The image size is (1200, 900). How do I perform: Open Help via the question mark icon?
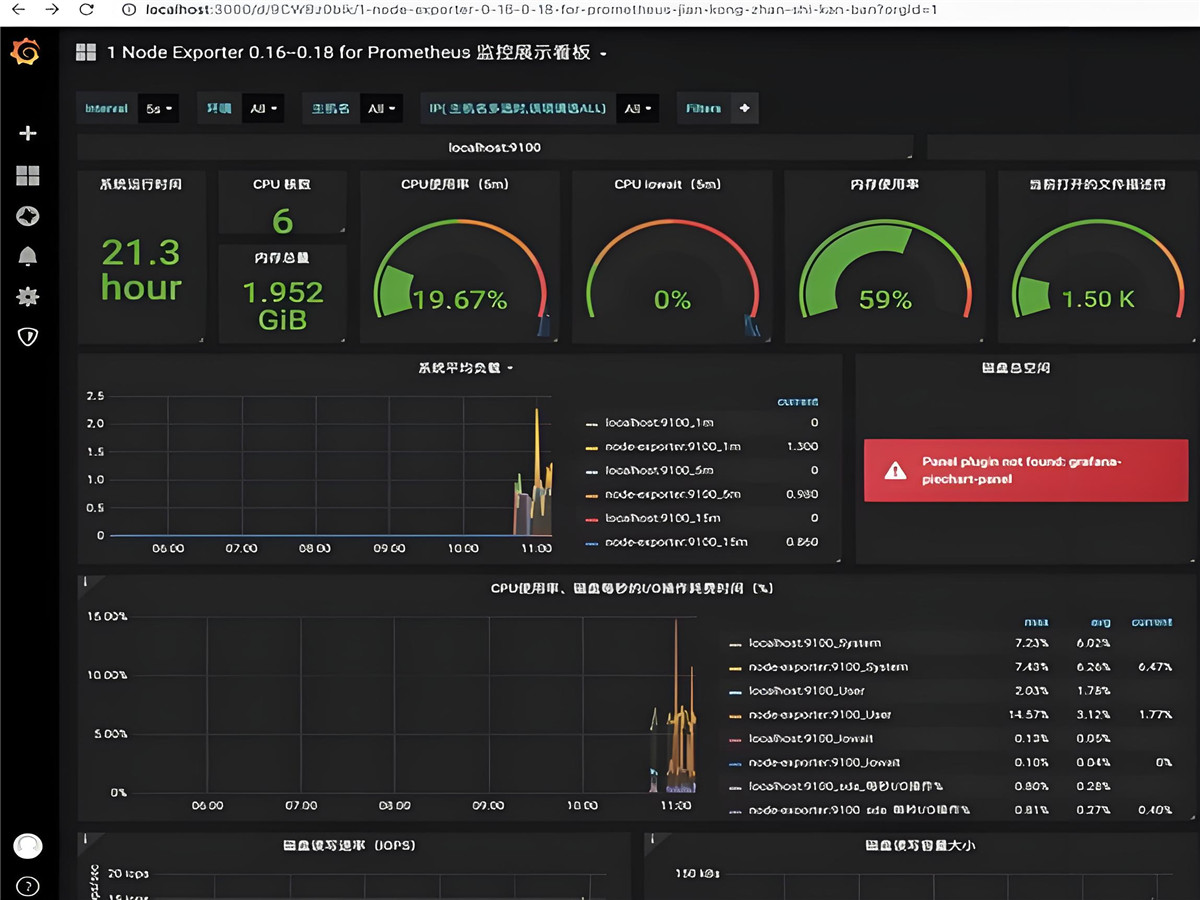click(28, 886)
